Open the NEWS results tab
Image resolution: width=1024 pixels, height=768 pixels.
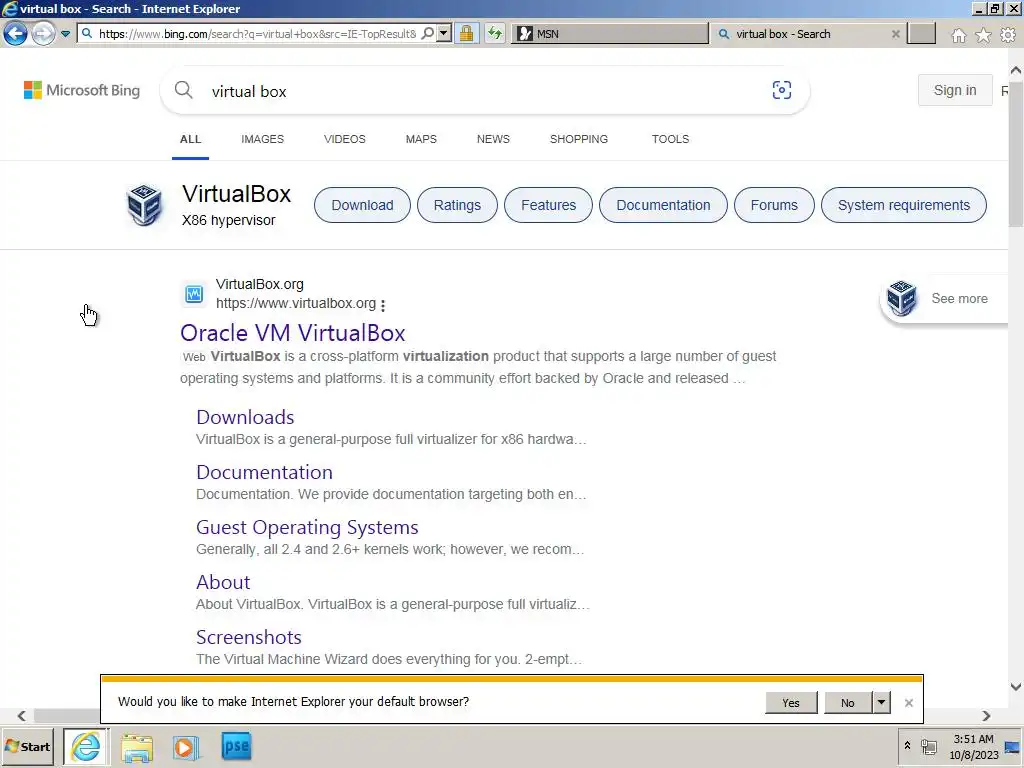(x=493, y=139)
